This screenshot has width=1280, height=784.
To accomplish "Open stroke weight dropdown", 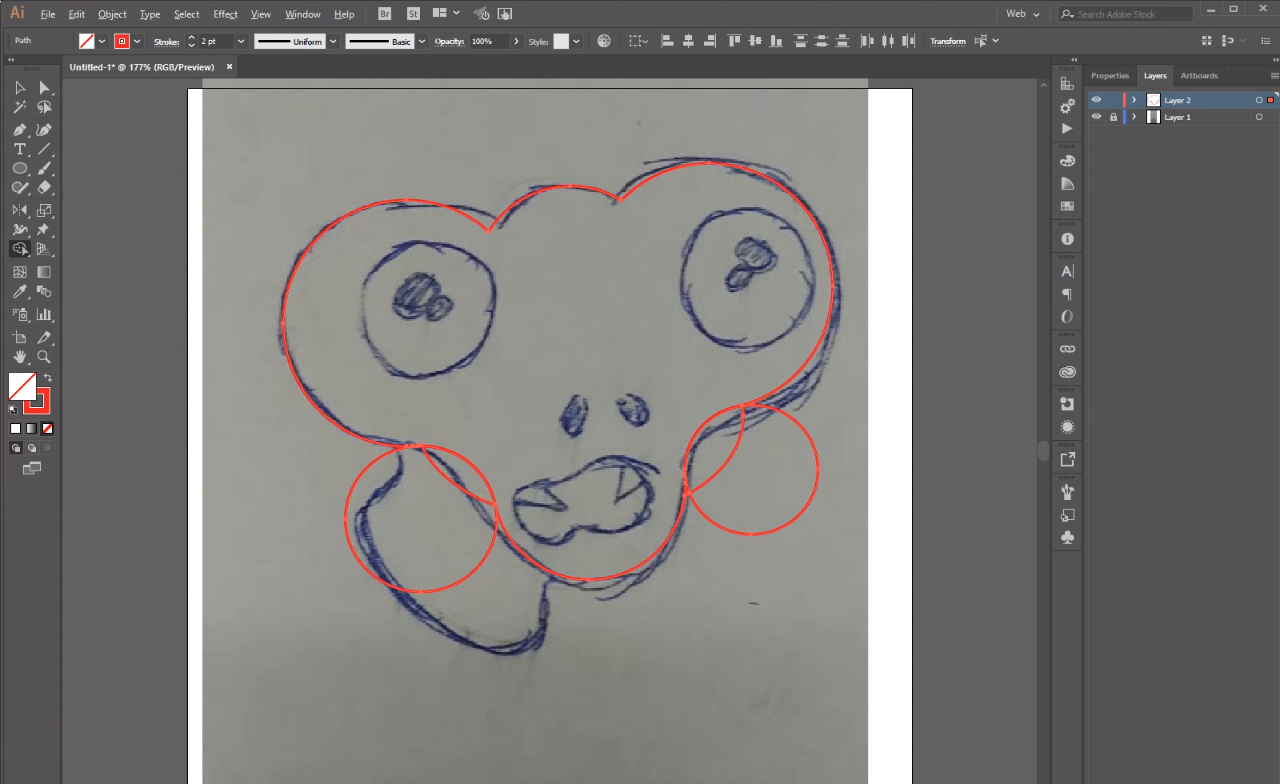I will pos(241,41).
